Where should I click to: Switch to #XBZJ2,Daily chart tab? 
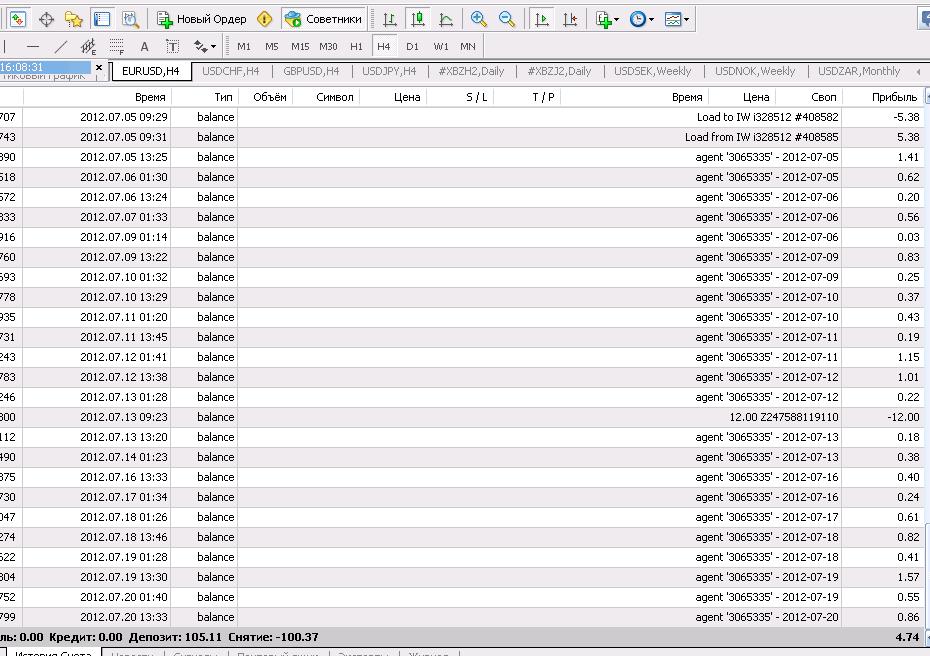tap(559, 71)
